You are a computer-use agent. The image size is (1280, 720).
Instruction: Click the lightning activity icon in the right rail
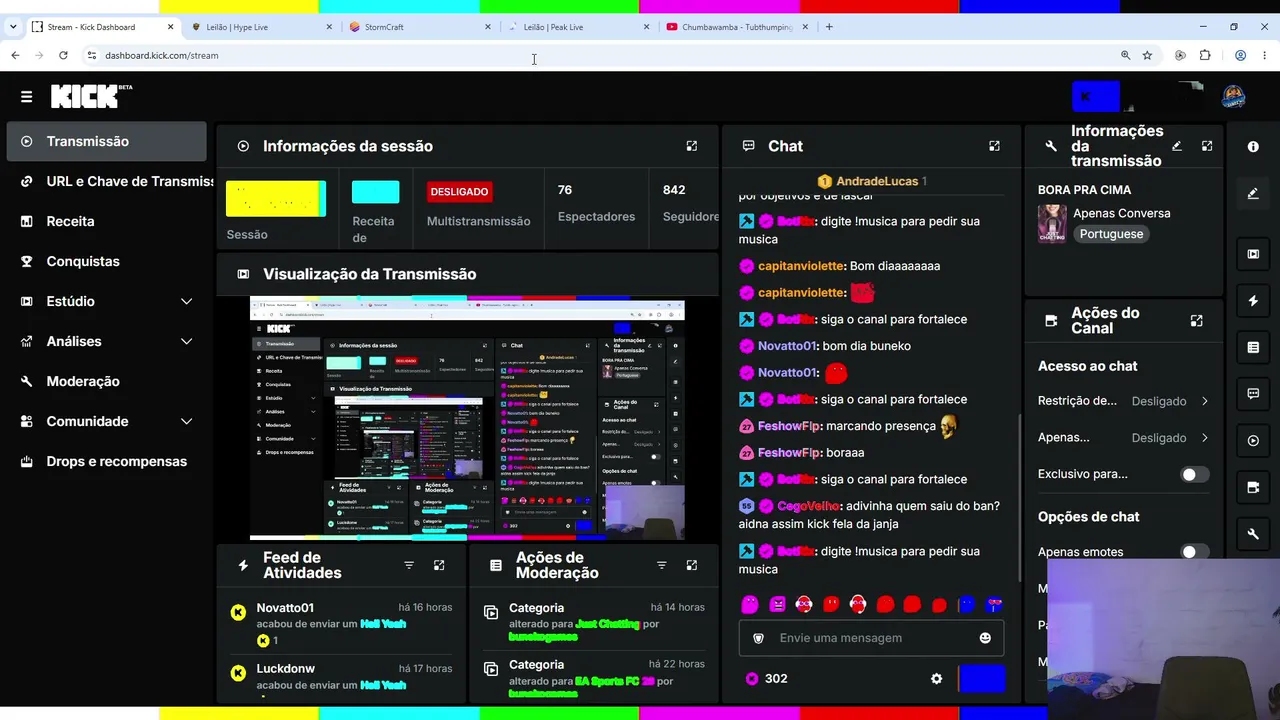point(1253,301)
